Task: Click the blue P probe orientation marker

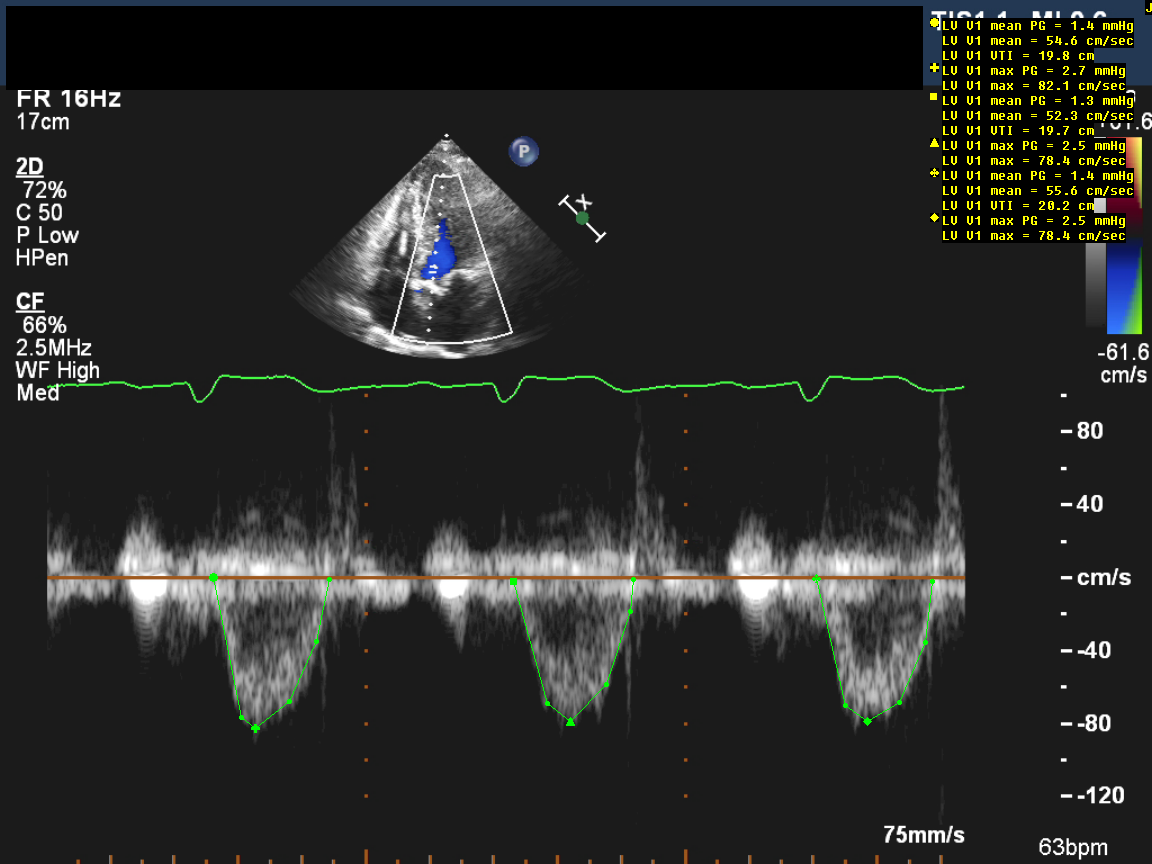Action: (x=523, y=152)
